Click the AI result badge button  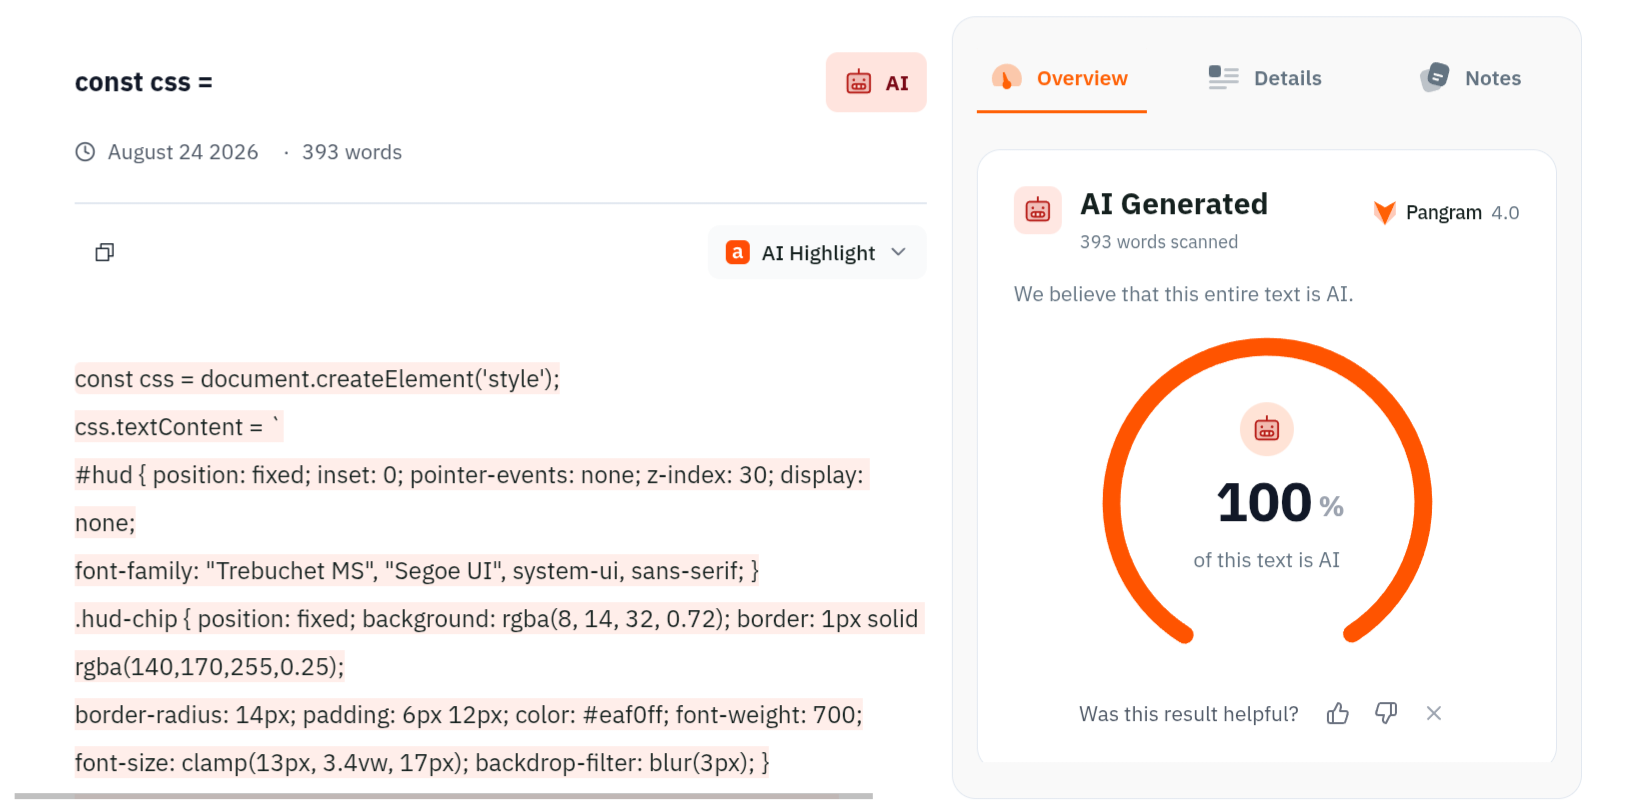pyautogui.click(x=876, y=83)
